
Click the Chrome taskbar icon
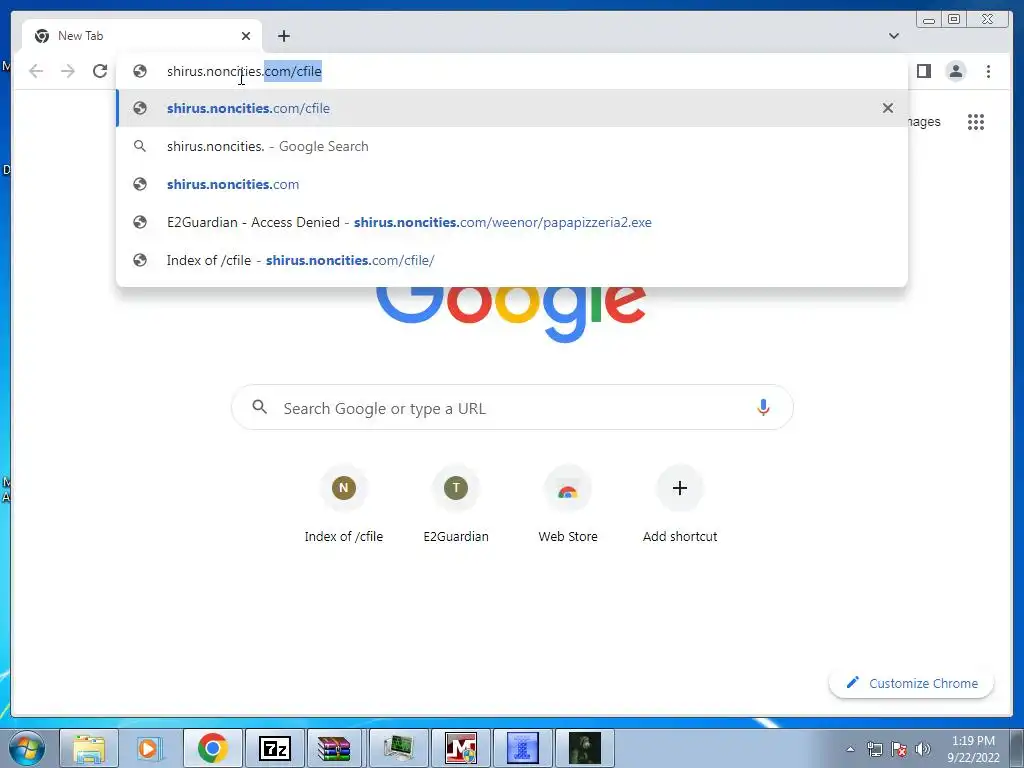pyautogui.click(x=212, y=748)
